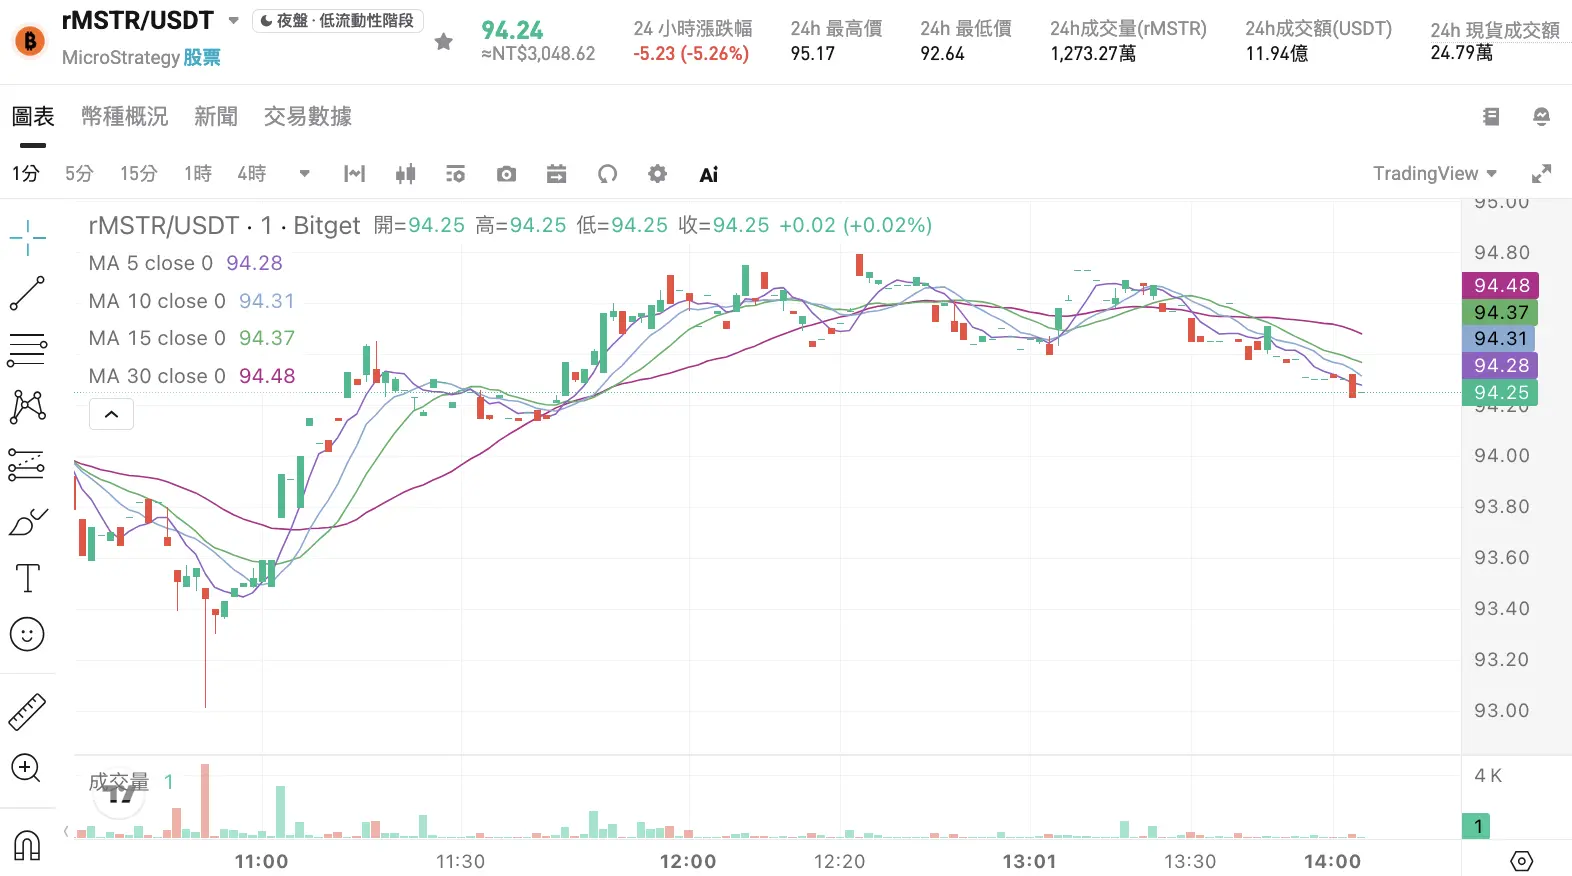Click the Ai analysis button
Viewport: 1572px width, 876px height.
click(x=708, y=175)
